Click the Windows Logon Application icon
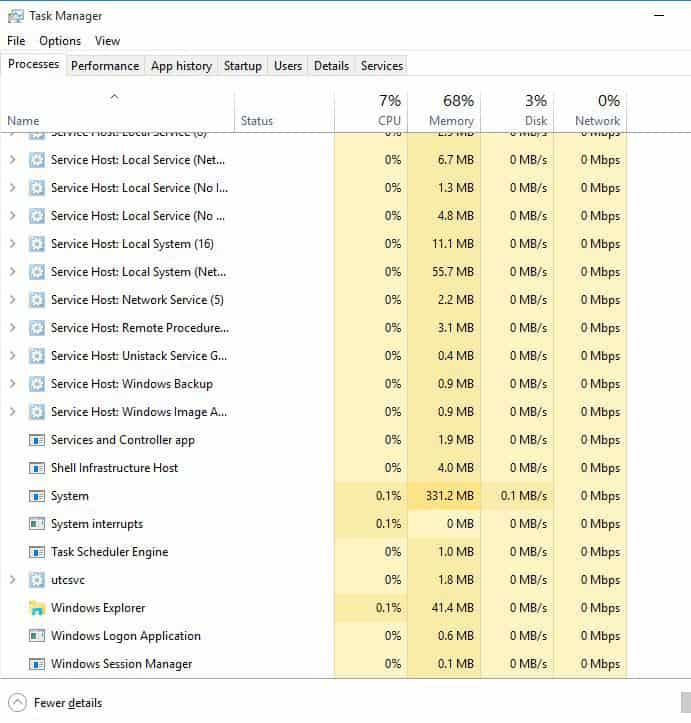Image resolution: width=691 pixels, height=723 pixels. [36, 636]
